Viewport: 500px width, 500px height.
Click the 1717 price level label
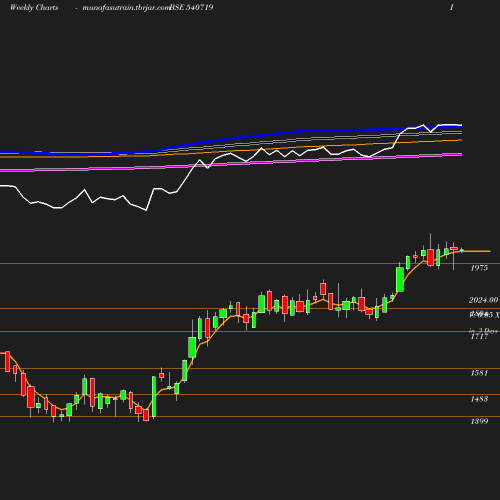pos(479,337)
